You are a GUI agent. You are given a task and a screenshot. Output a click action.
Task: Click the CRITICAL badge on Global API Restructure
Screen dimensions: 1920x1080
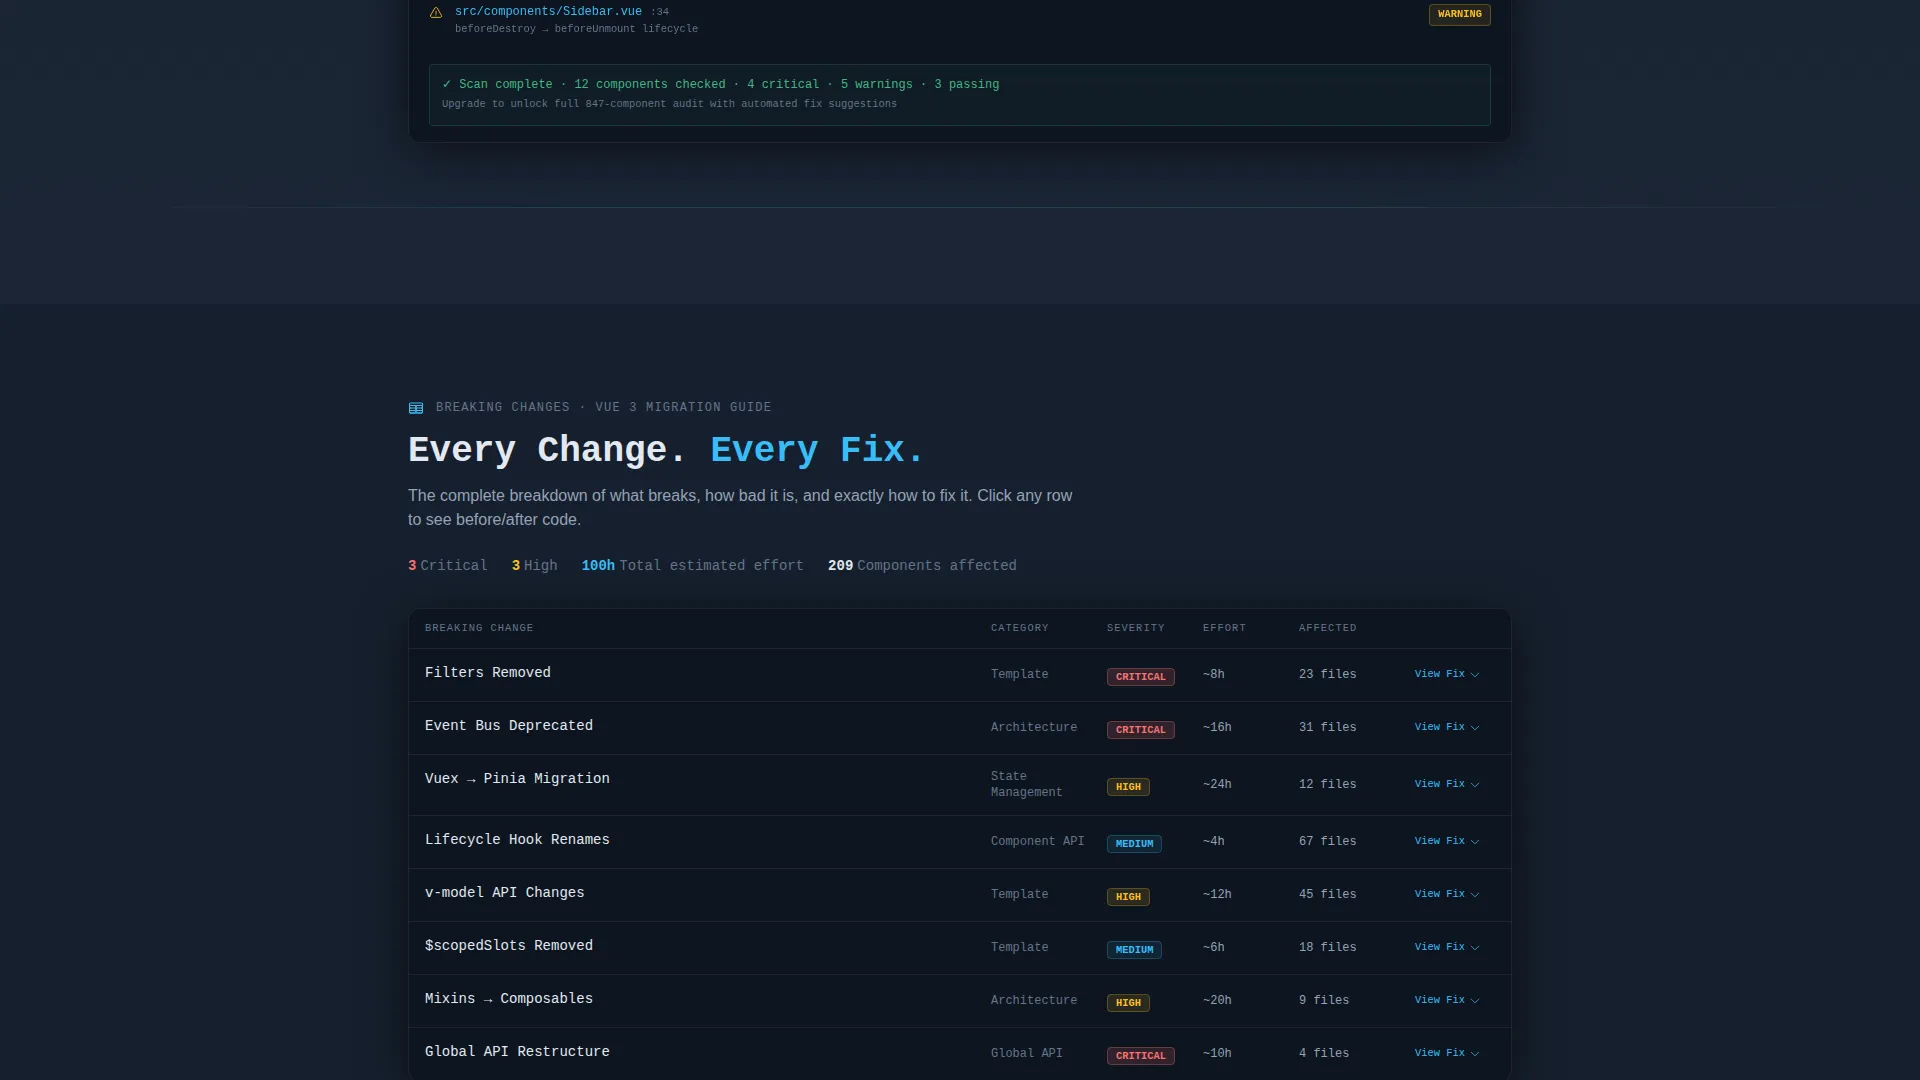1140,1056
